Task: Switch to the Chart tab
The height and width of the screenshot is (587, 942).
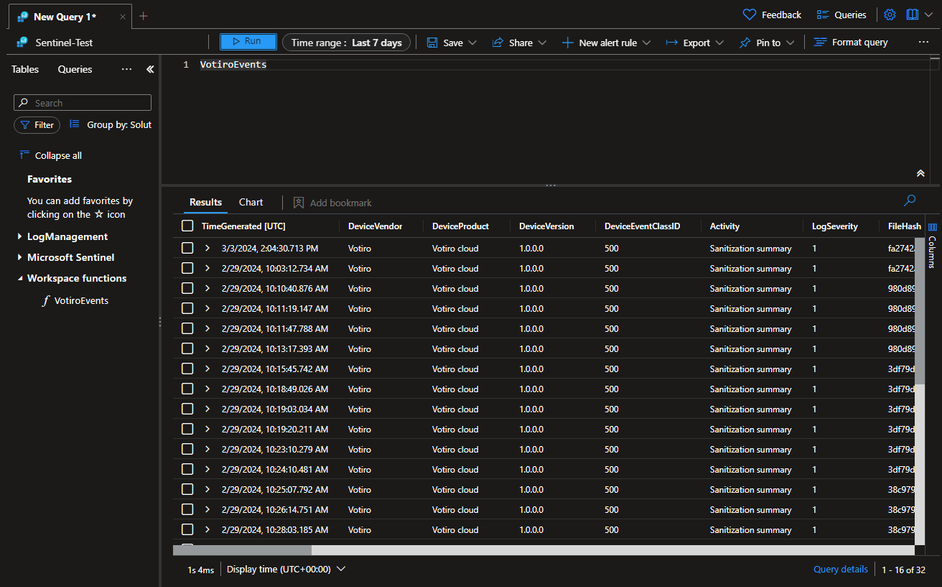Action: click(251, 202)
